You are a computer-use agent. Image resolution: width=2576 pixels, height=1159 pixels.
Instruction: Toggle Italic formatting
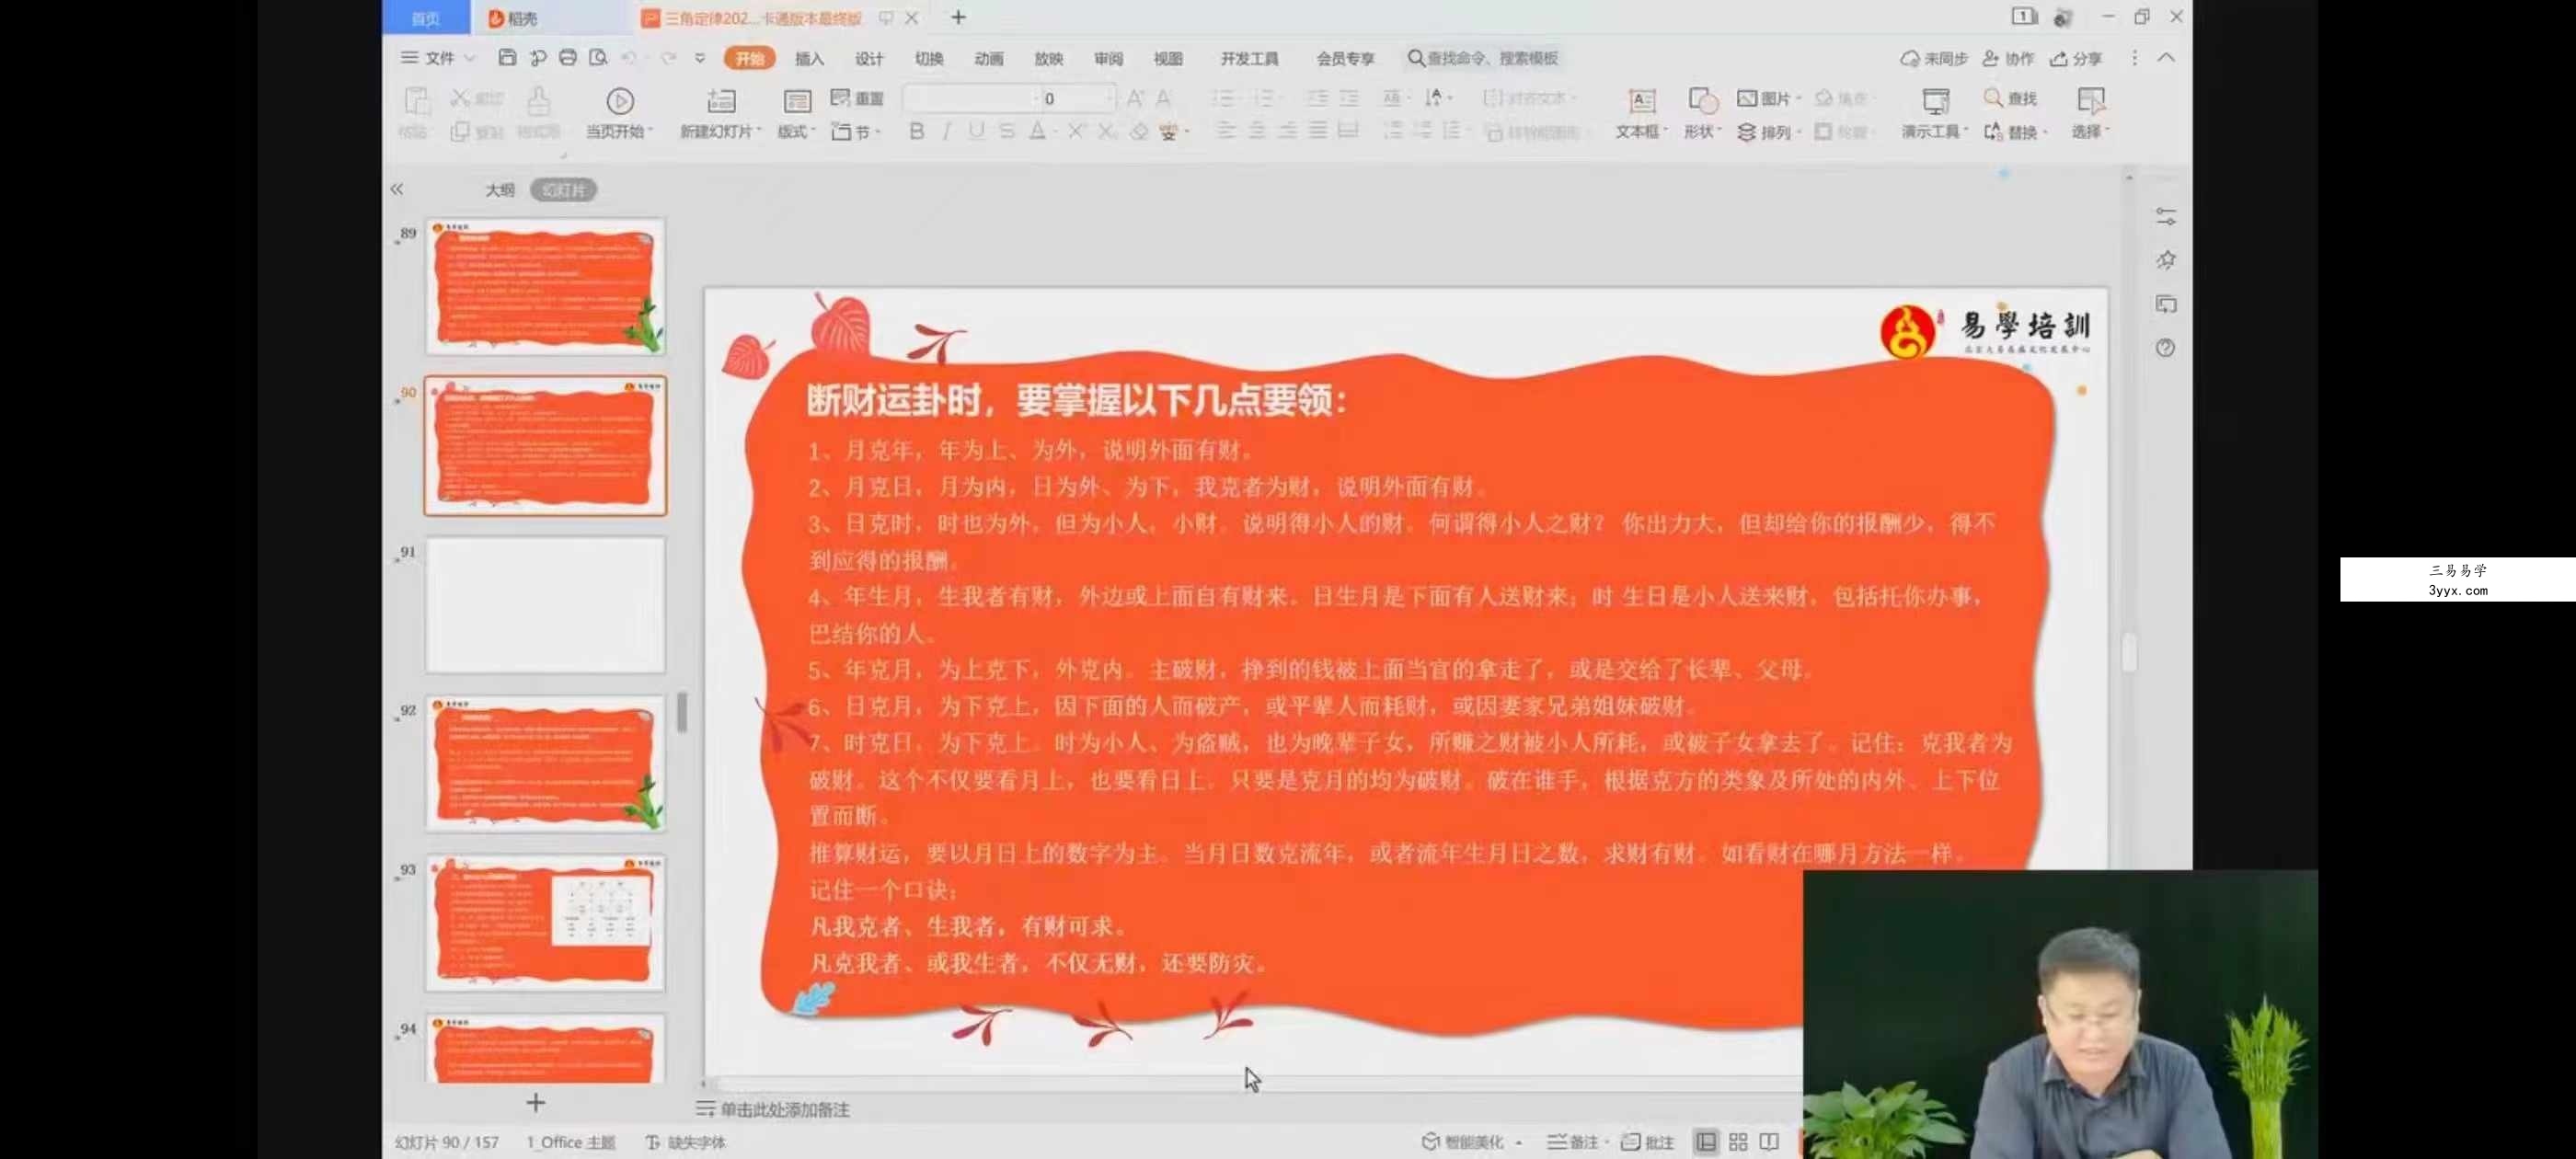coord(946,131)
